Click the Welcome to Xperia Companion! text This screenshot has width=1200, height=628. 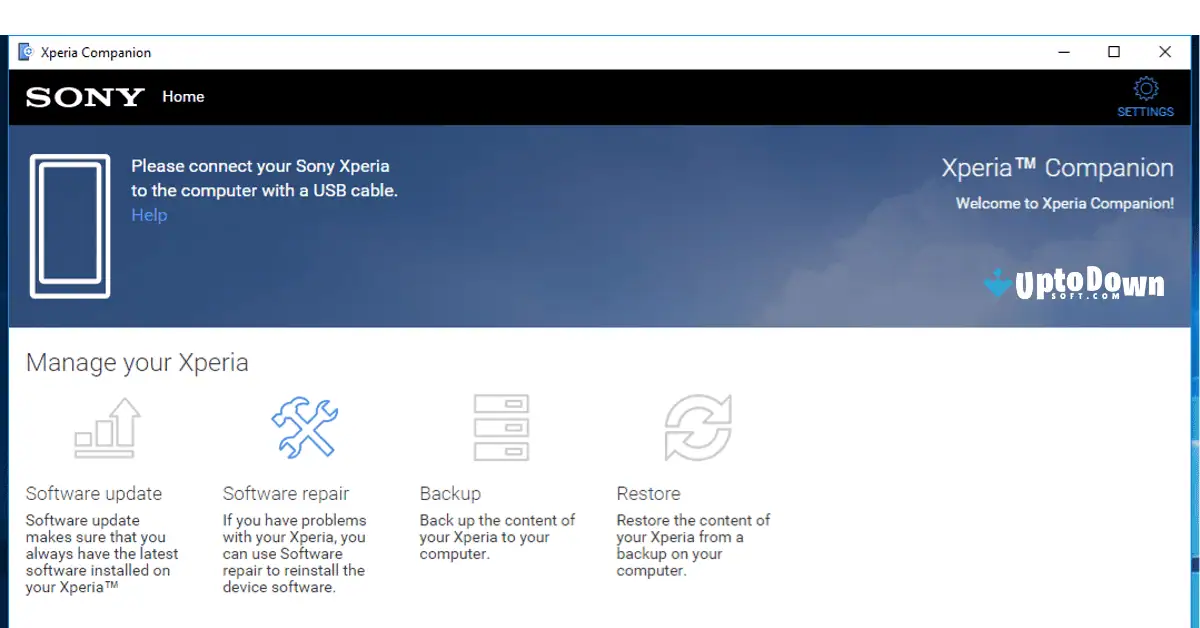pyautogui.click(x=1064, y=203)
